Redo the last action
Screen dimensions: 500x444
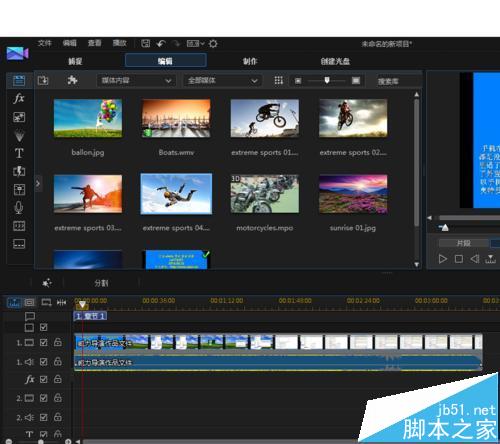tap(176, 44)
